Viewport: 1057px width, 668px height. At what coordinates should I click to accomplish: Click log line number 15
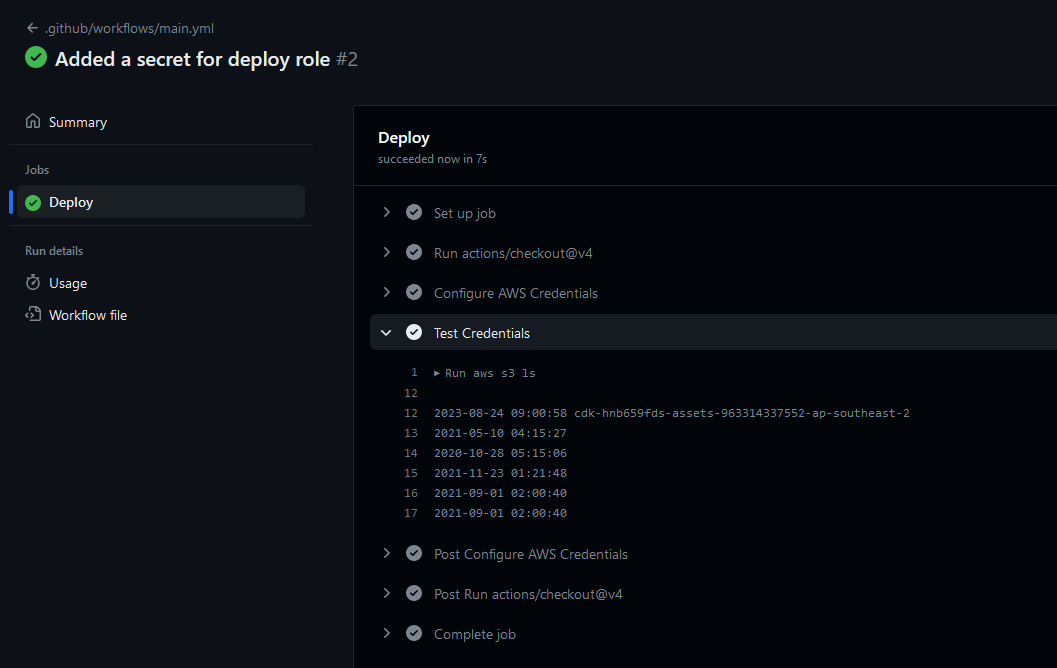pos(411,473)
